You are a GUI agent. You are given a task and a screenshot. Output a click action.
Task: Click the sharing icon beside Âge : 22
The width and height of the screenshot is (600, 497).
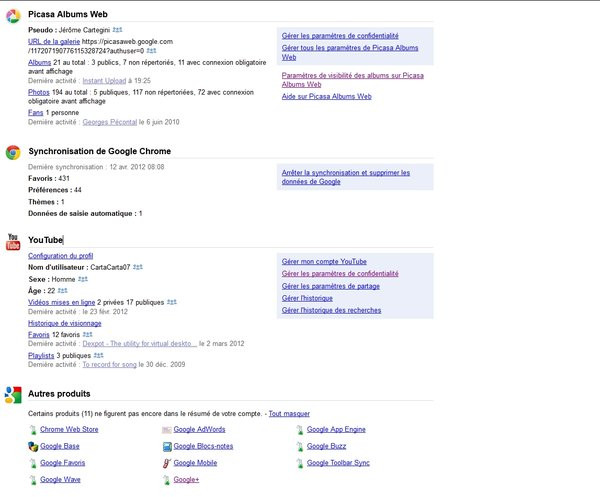62,290
